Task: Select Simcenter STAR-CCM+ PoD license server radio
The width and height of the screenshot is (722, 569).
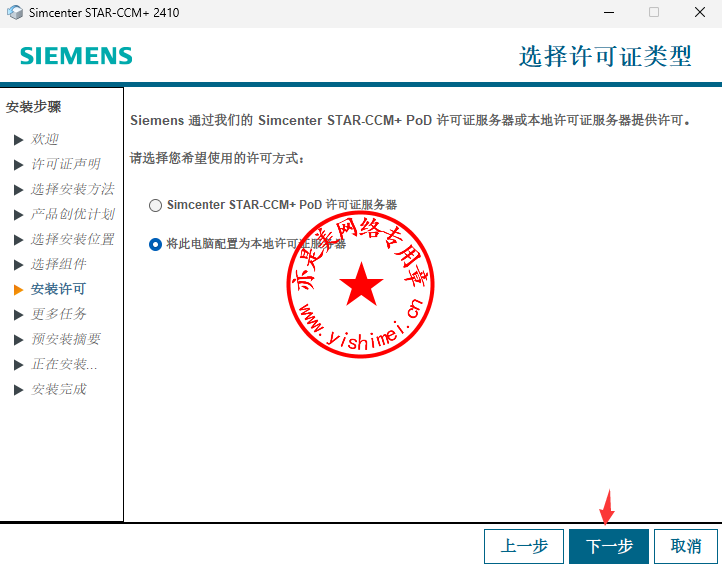Action: tap(155, 205)
